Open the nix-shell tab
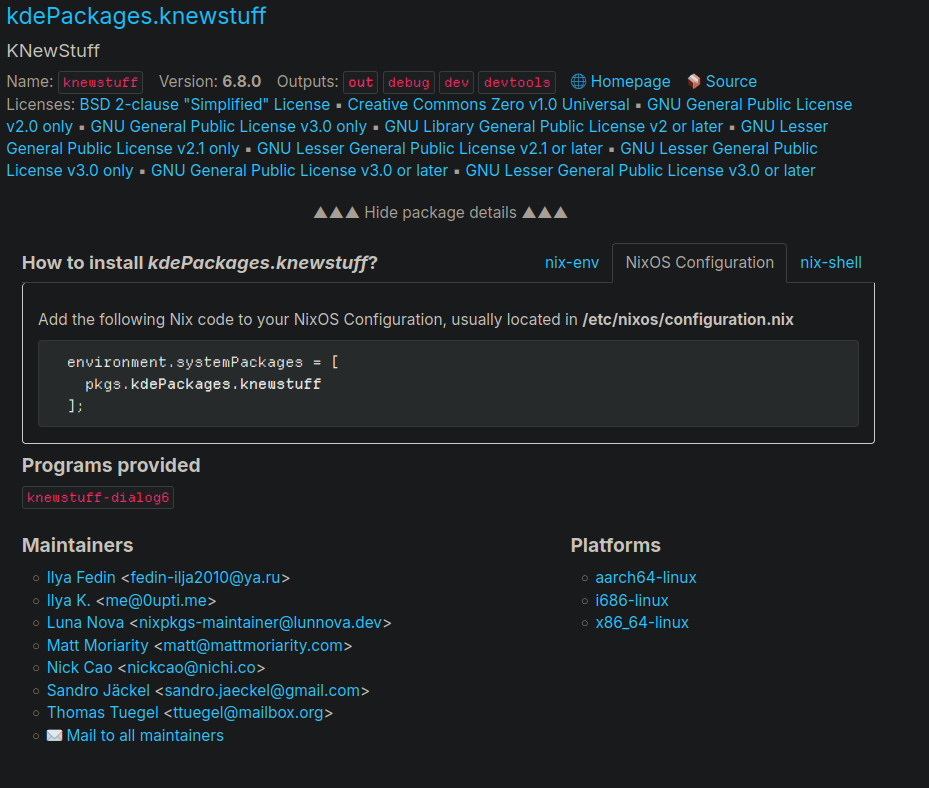This screenshot has height=788, width=929. 831,262
